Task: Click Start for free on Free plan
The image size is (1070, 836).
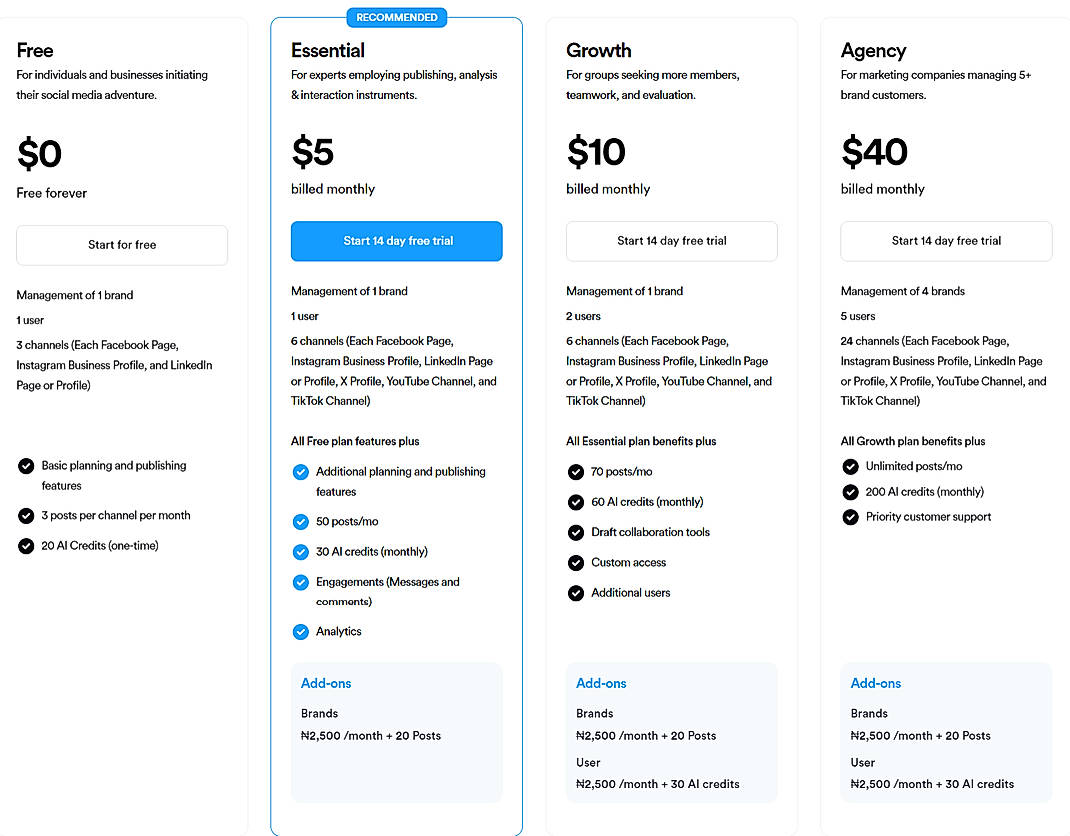Action: point(121,245)
